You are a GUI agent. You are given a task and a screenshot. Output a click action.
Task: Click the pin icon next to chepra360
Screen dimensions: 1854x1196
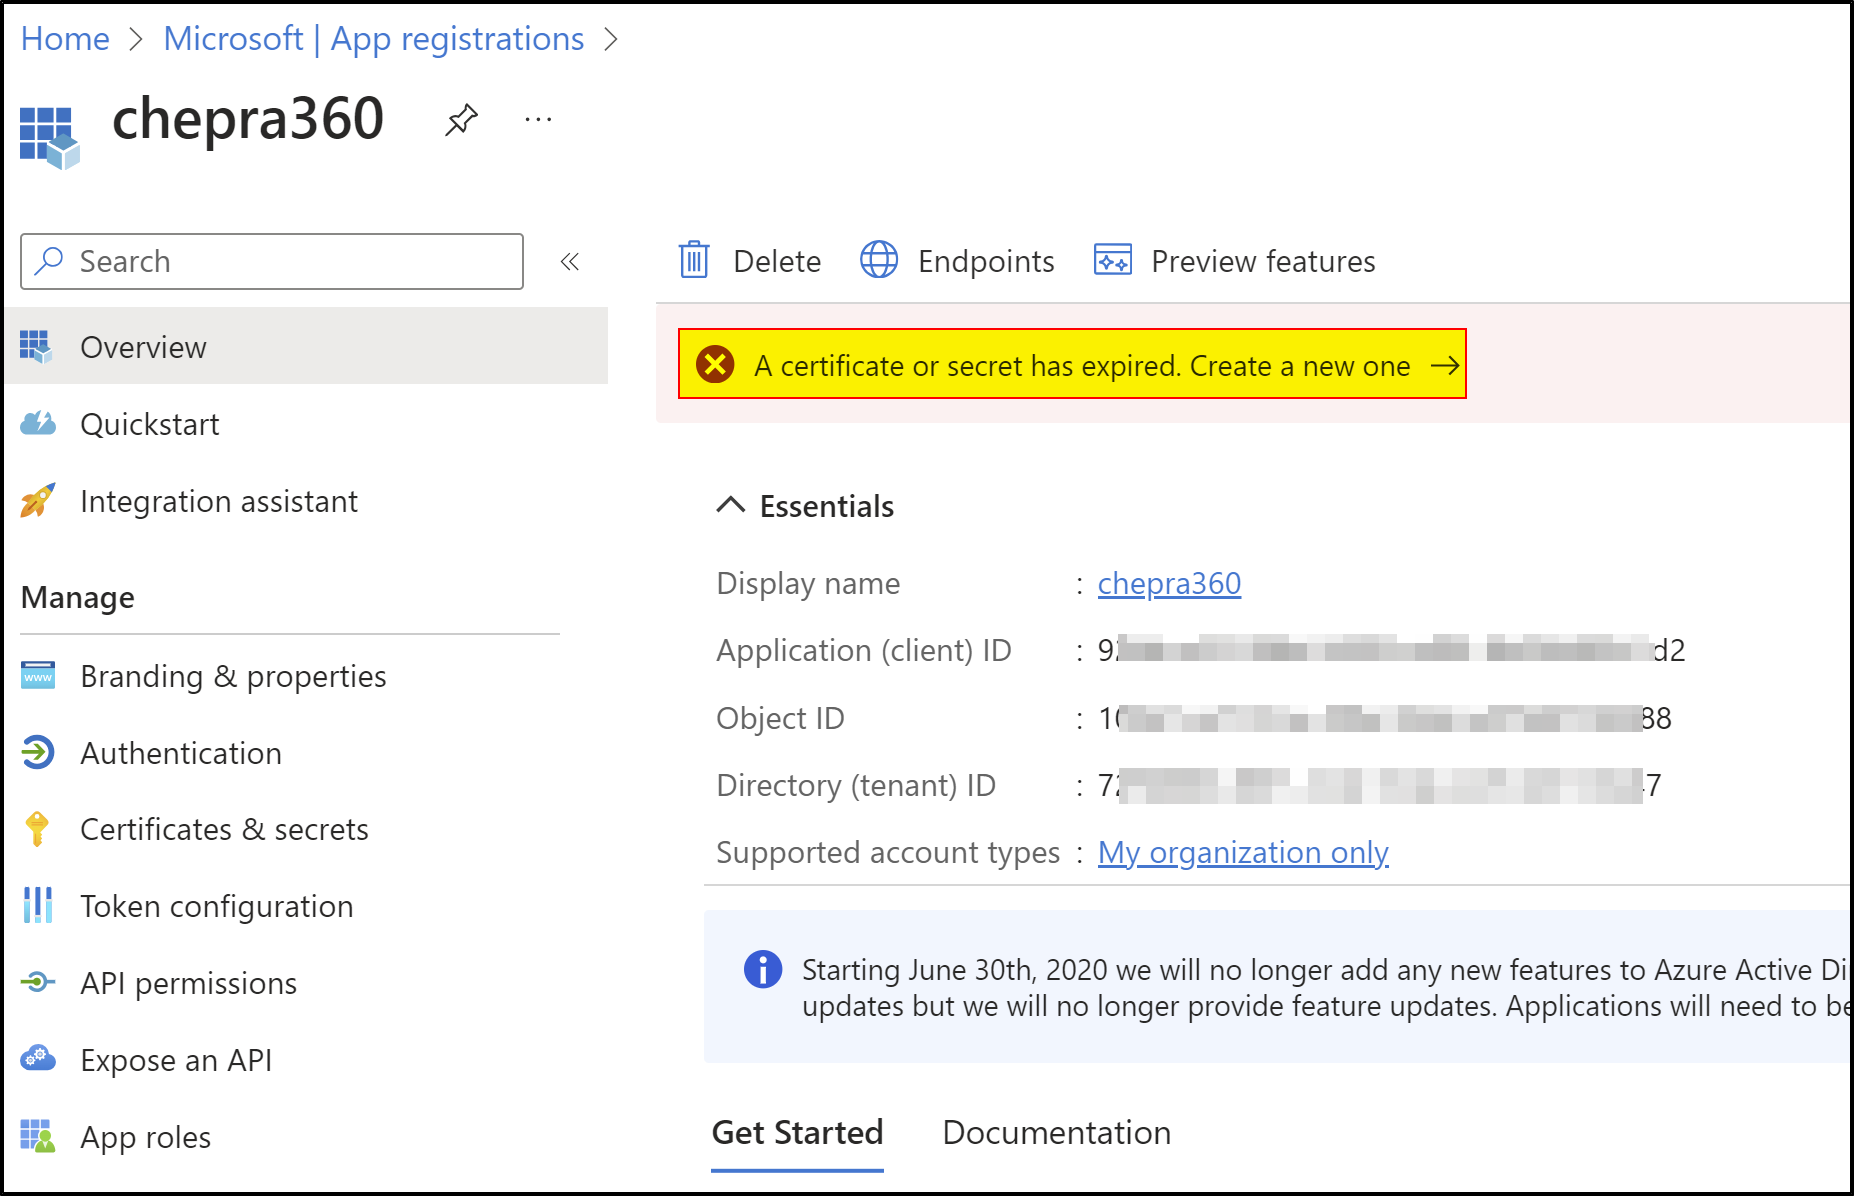coord(461,120)
